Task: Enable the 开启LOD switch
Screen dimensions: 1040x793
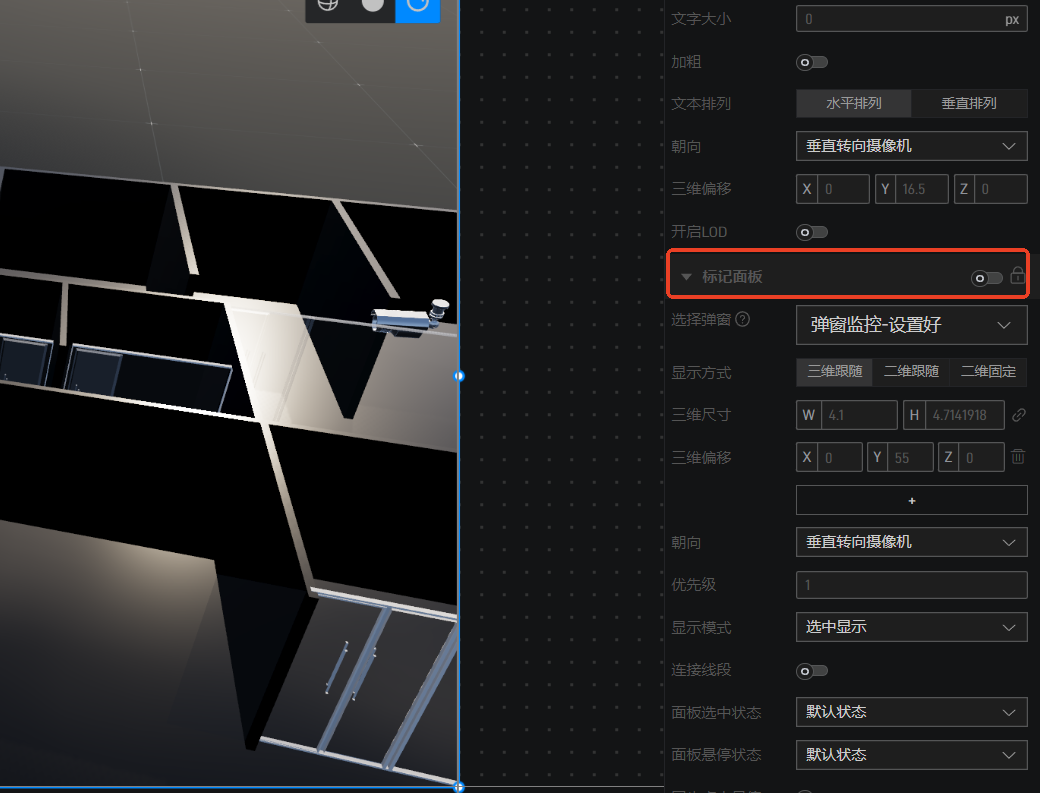Action: pos(811,232)
